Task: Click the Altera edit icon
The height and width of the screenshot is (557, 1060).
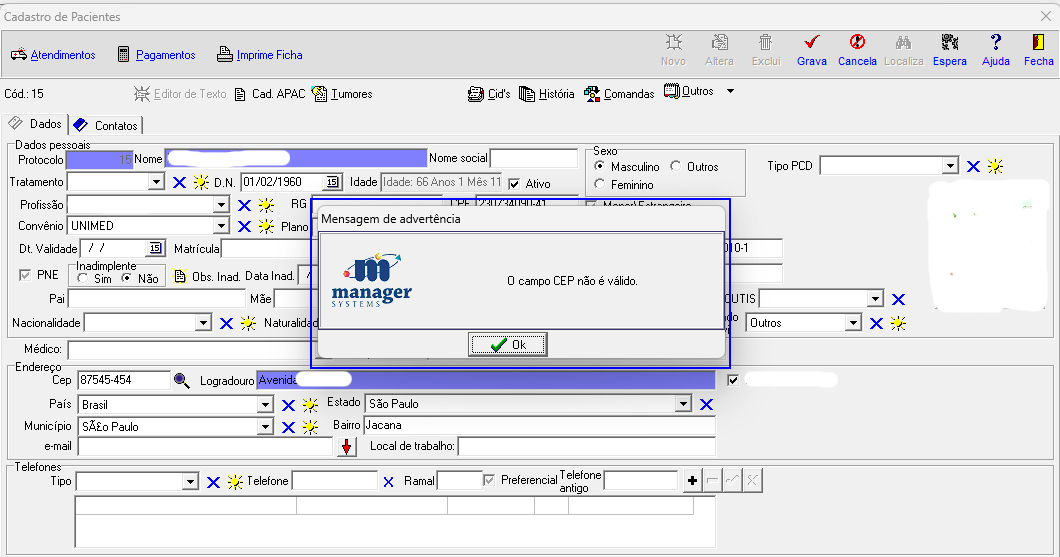Action: click(x=719, y=43)
